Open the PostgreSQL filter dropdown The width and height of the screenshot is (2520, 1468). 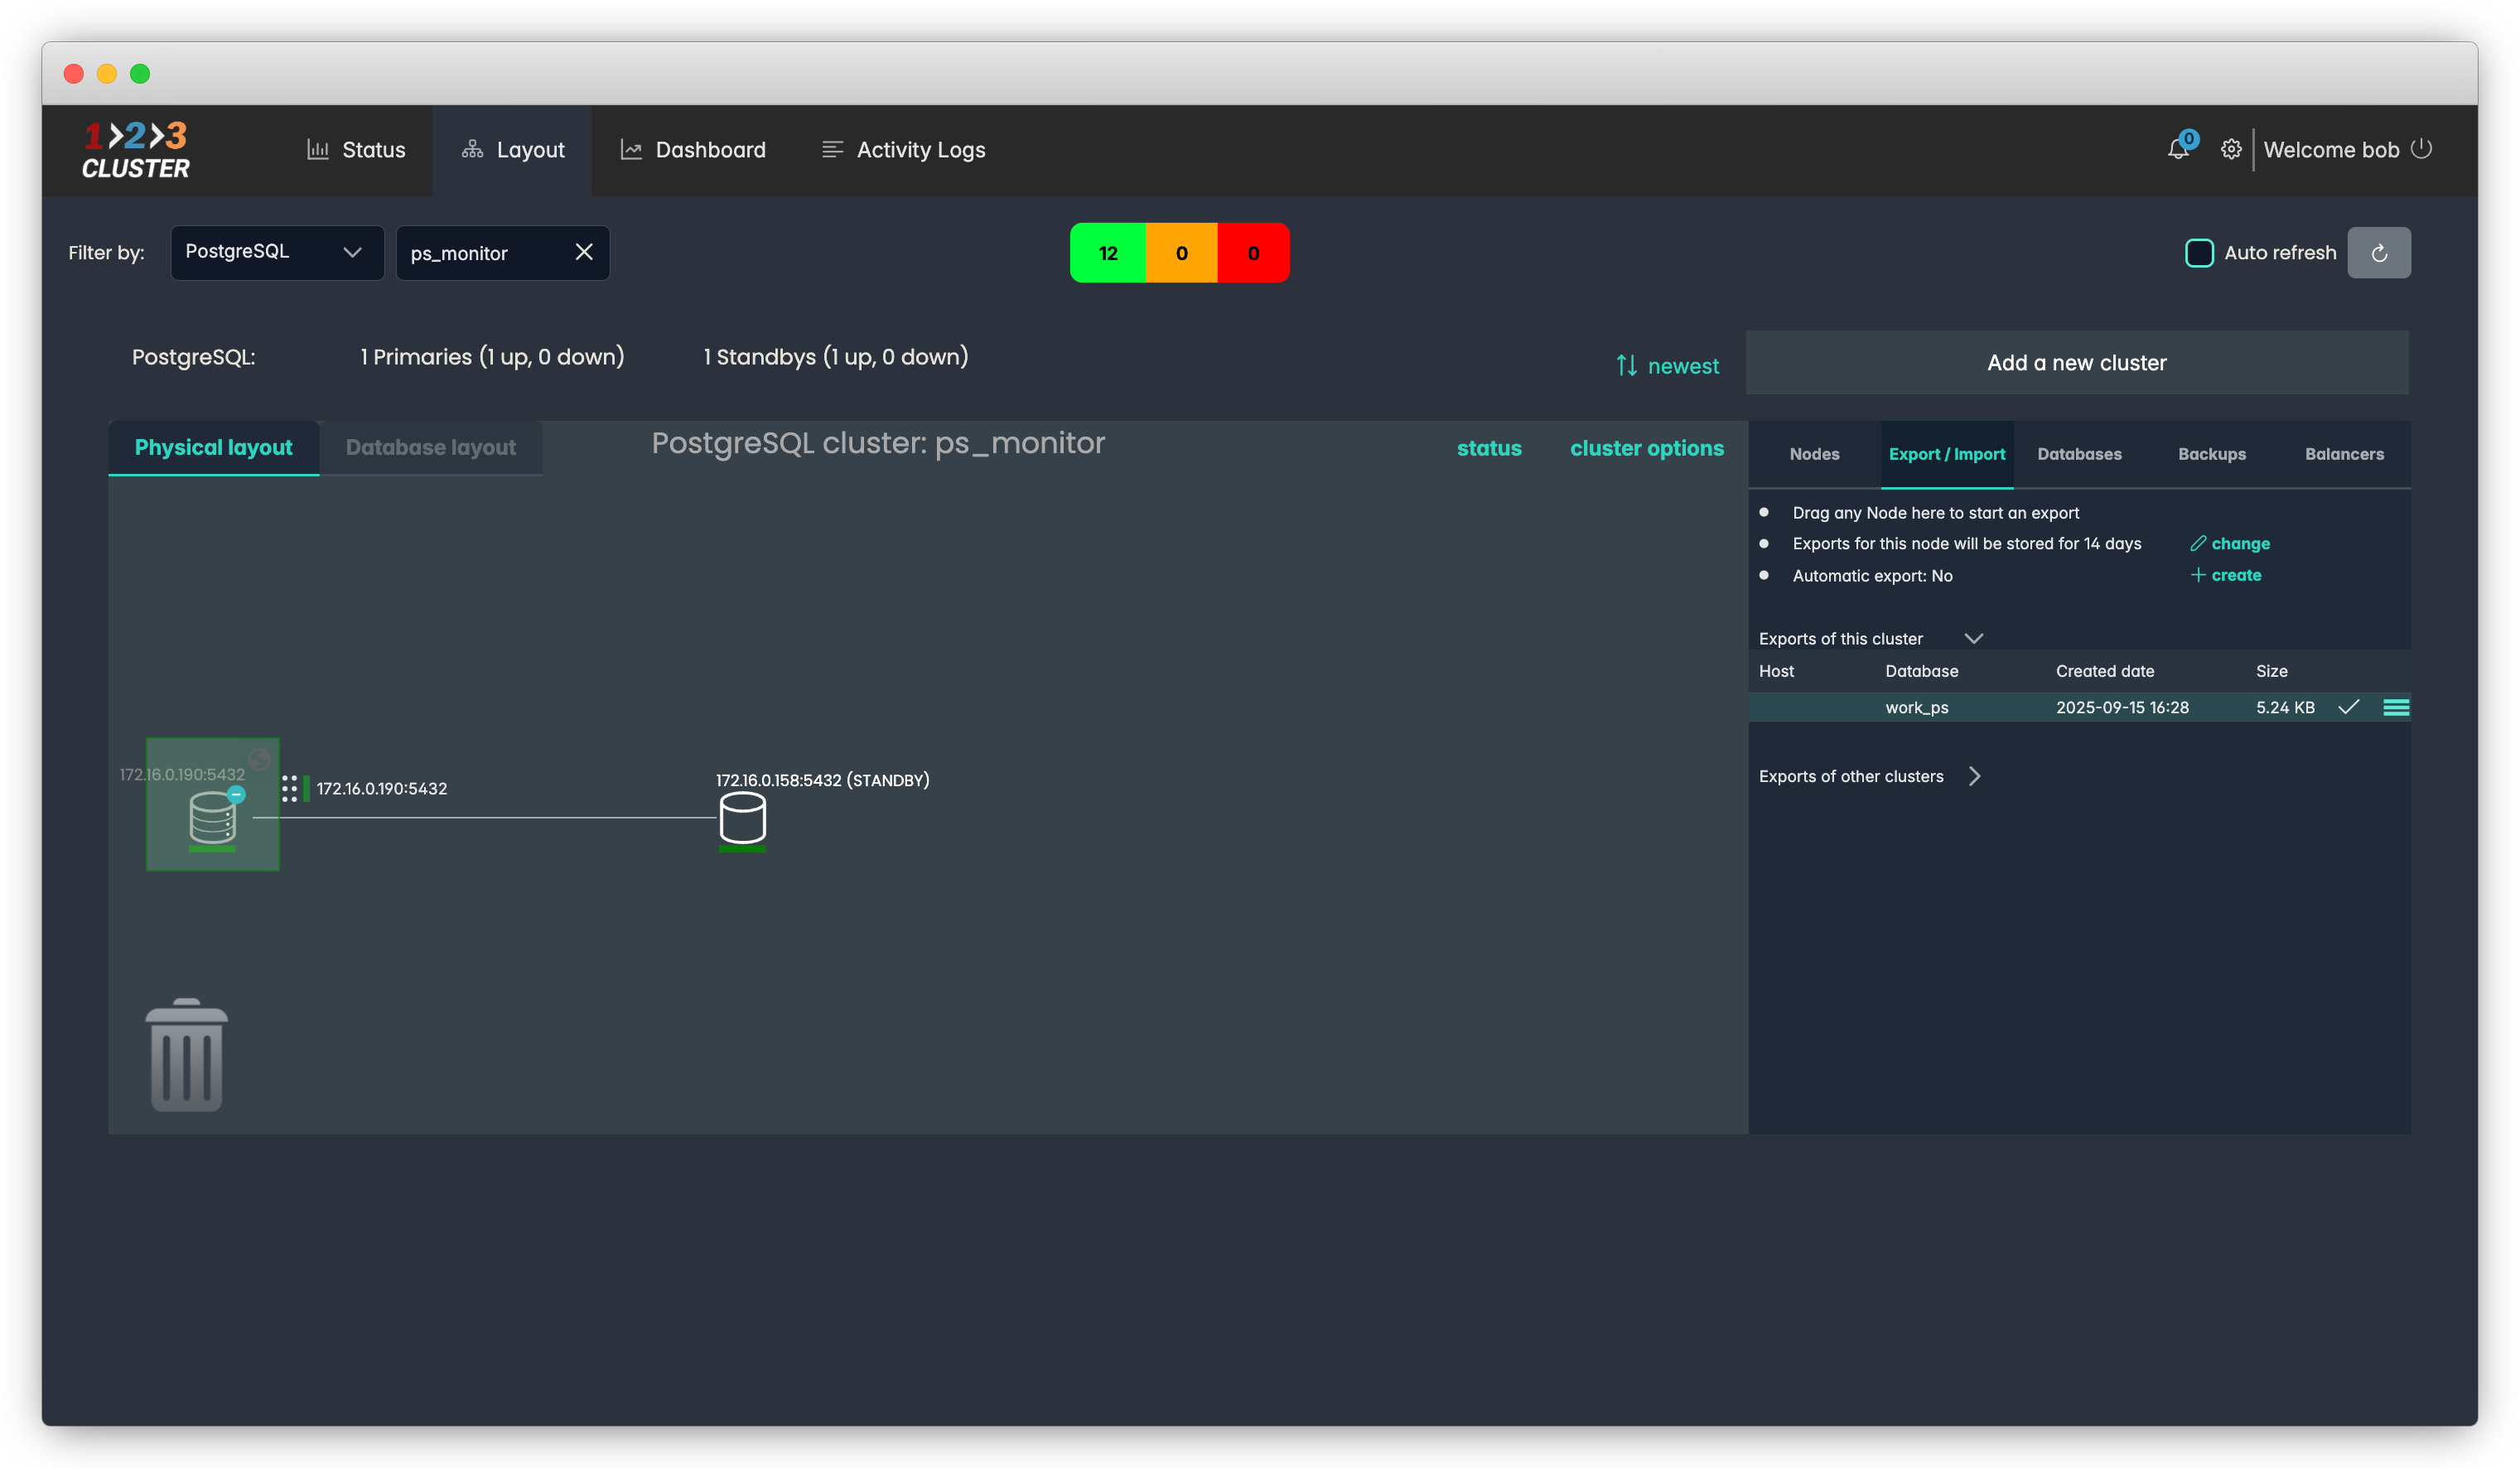[x=277, y=253]
